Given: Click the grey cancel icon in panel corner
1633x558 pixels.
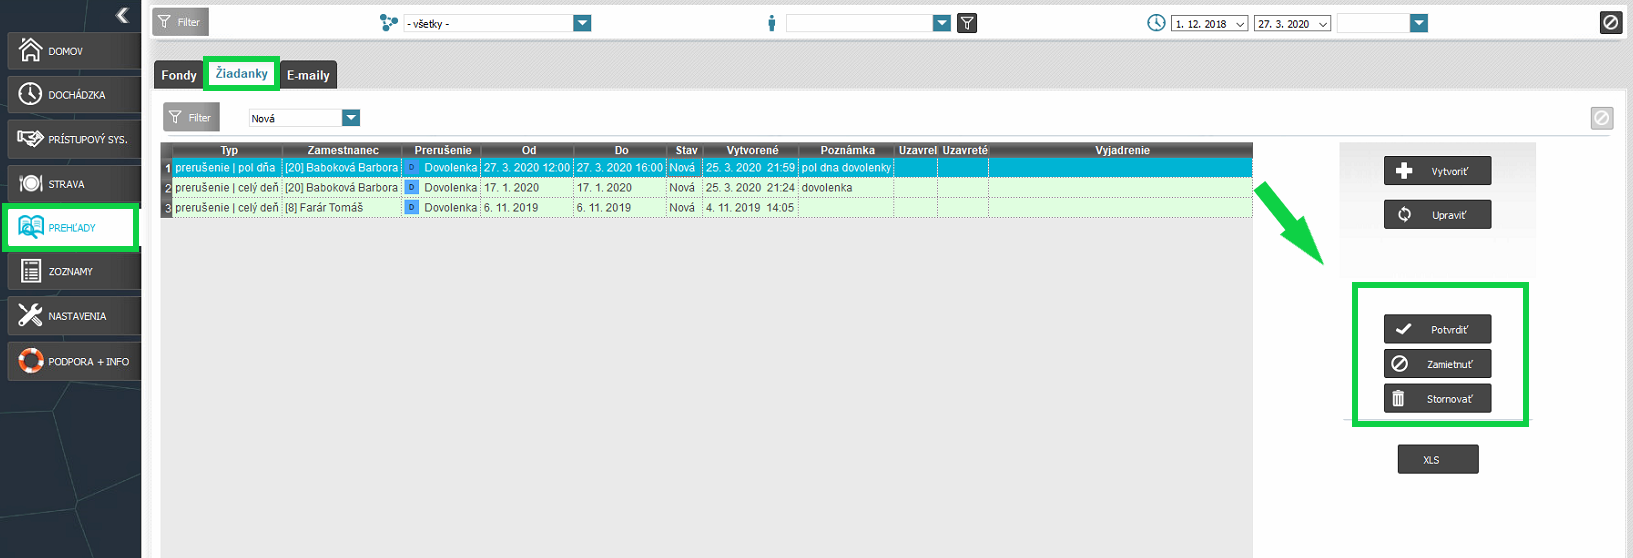Looking at the screenshot, I should click(1602, 118).
